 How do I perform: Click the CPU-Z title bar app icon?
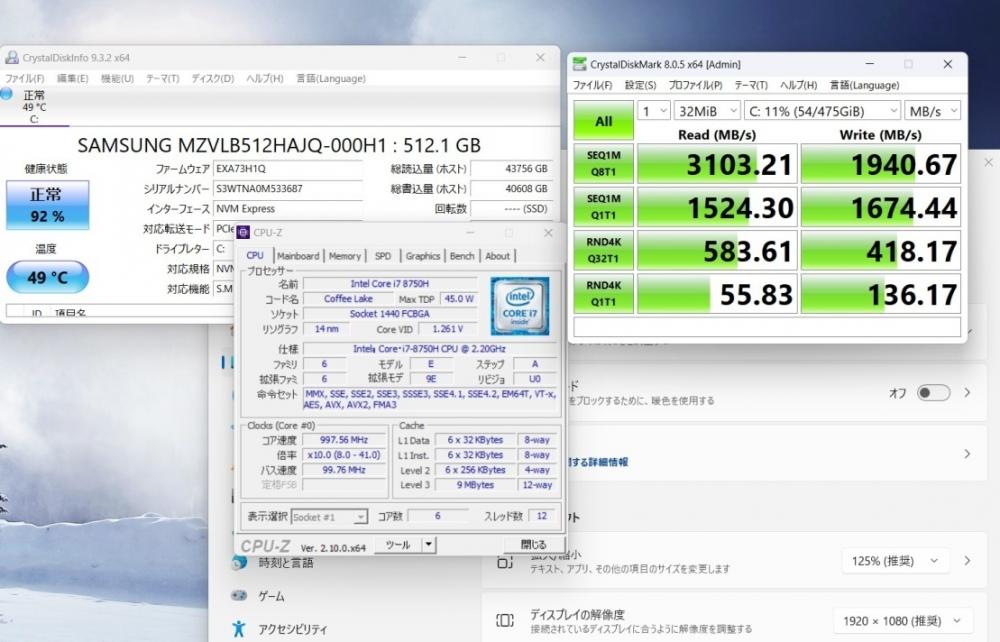tap(243, 233)
